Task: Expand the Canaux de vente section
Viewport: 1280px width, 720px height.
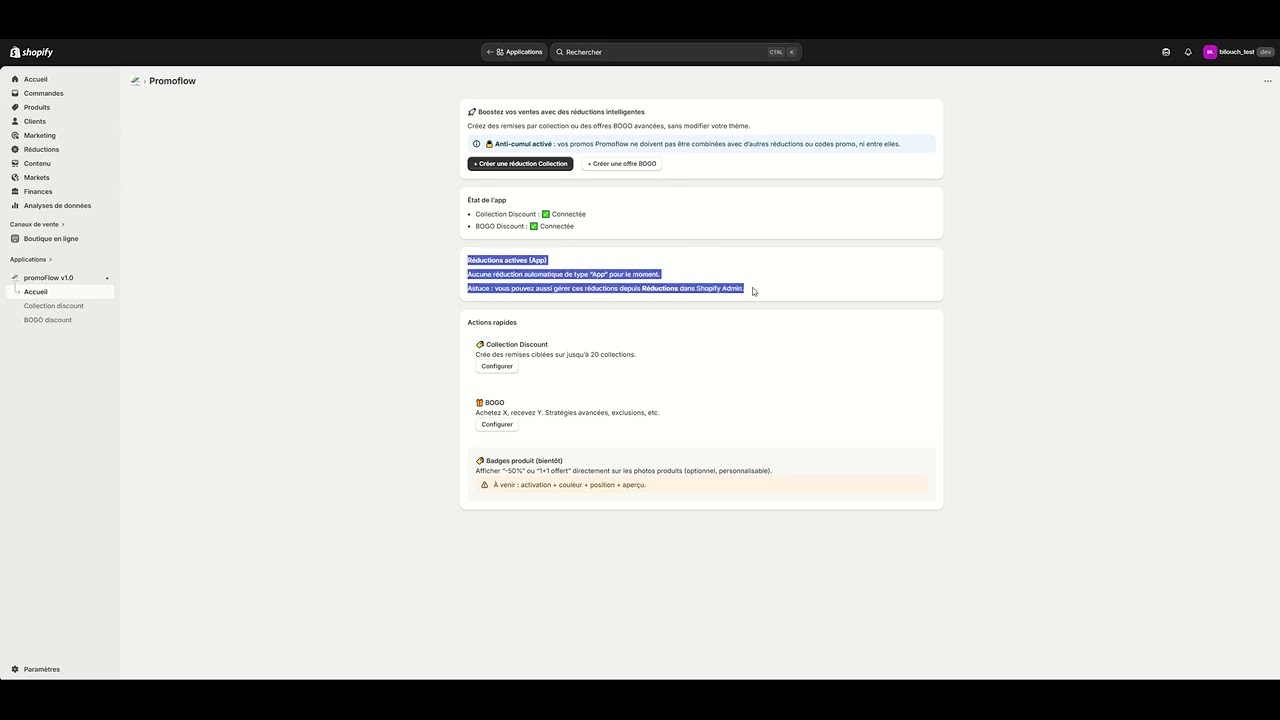Action: 37,224
